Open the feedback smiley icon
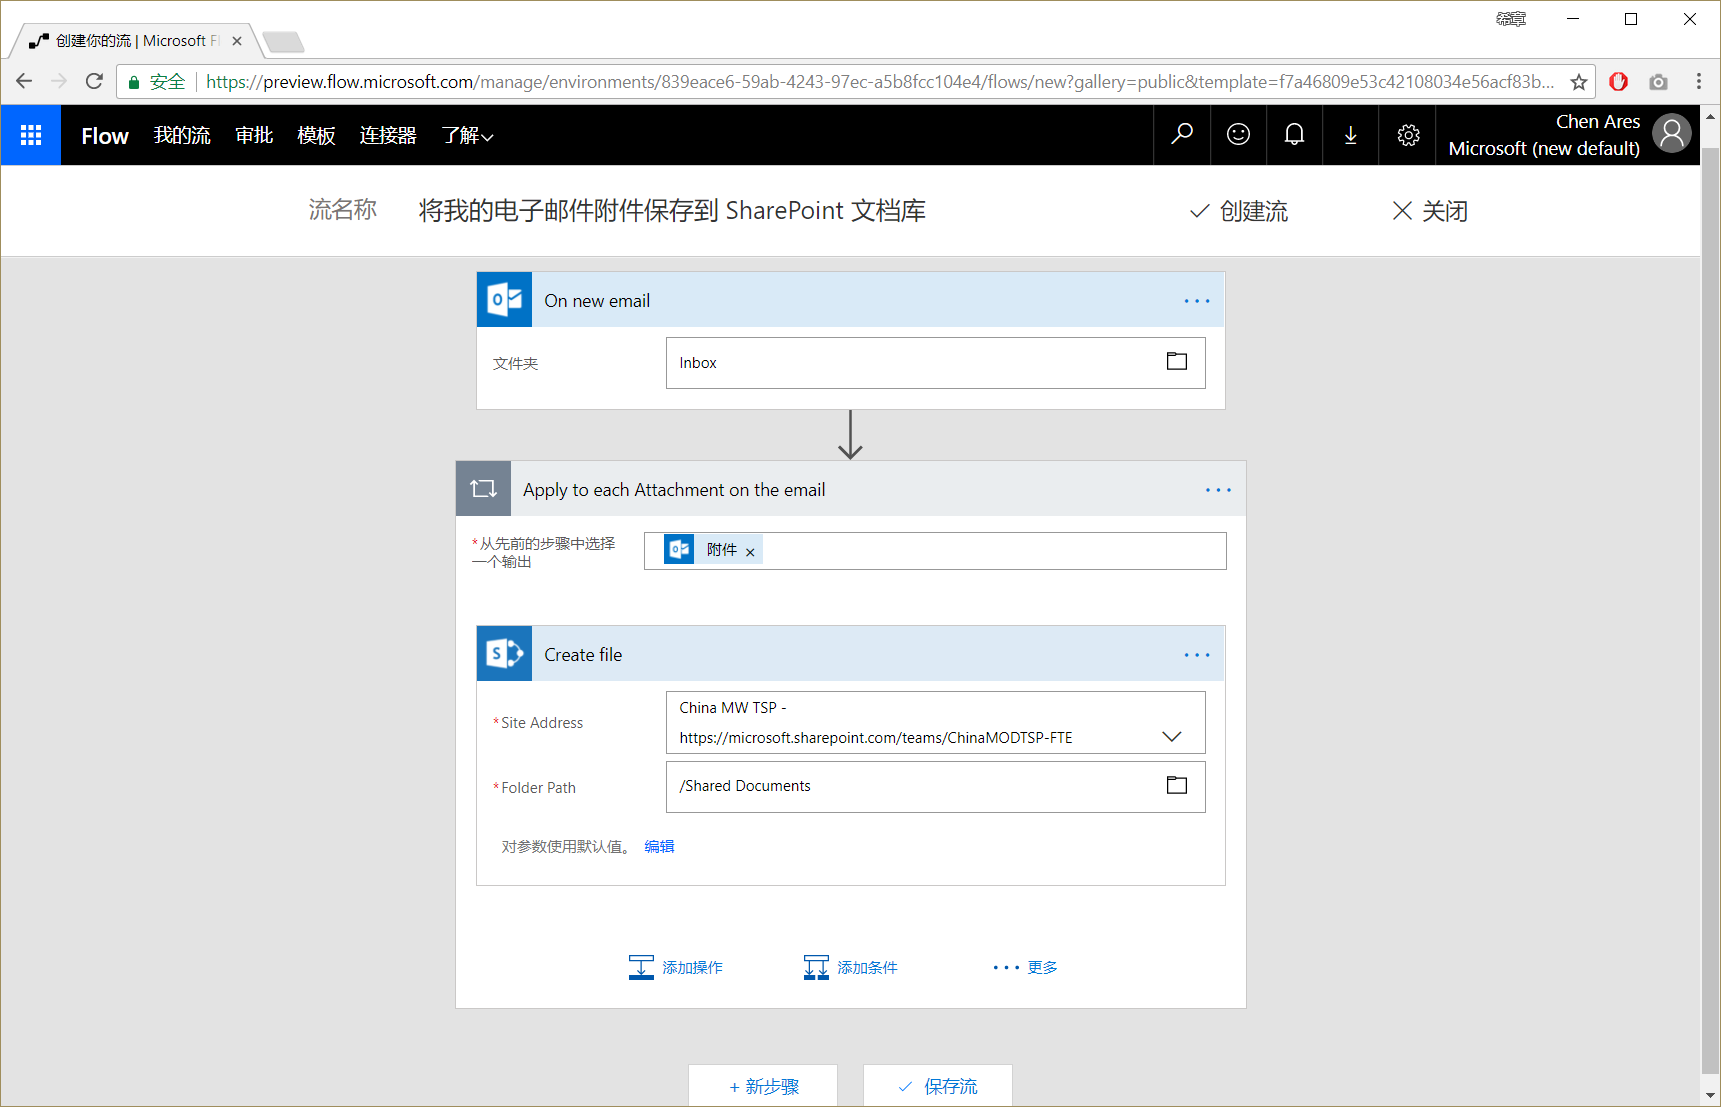Screen dimensions: 1721x1107 click(1238, 135)
